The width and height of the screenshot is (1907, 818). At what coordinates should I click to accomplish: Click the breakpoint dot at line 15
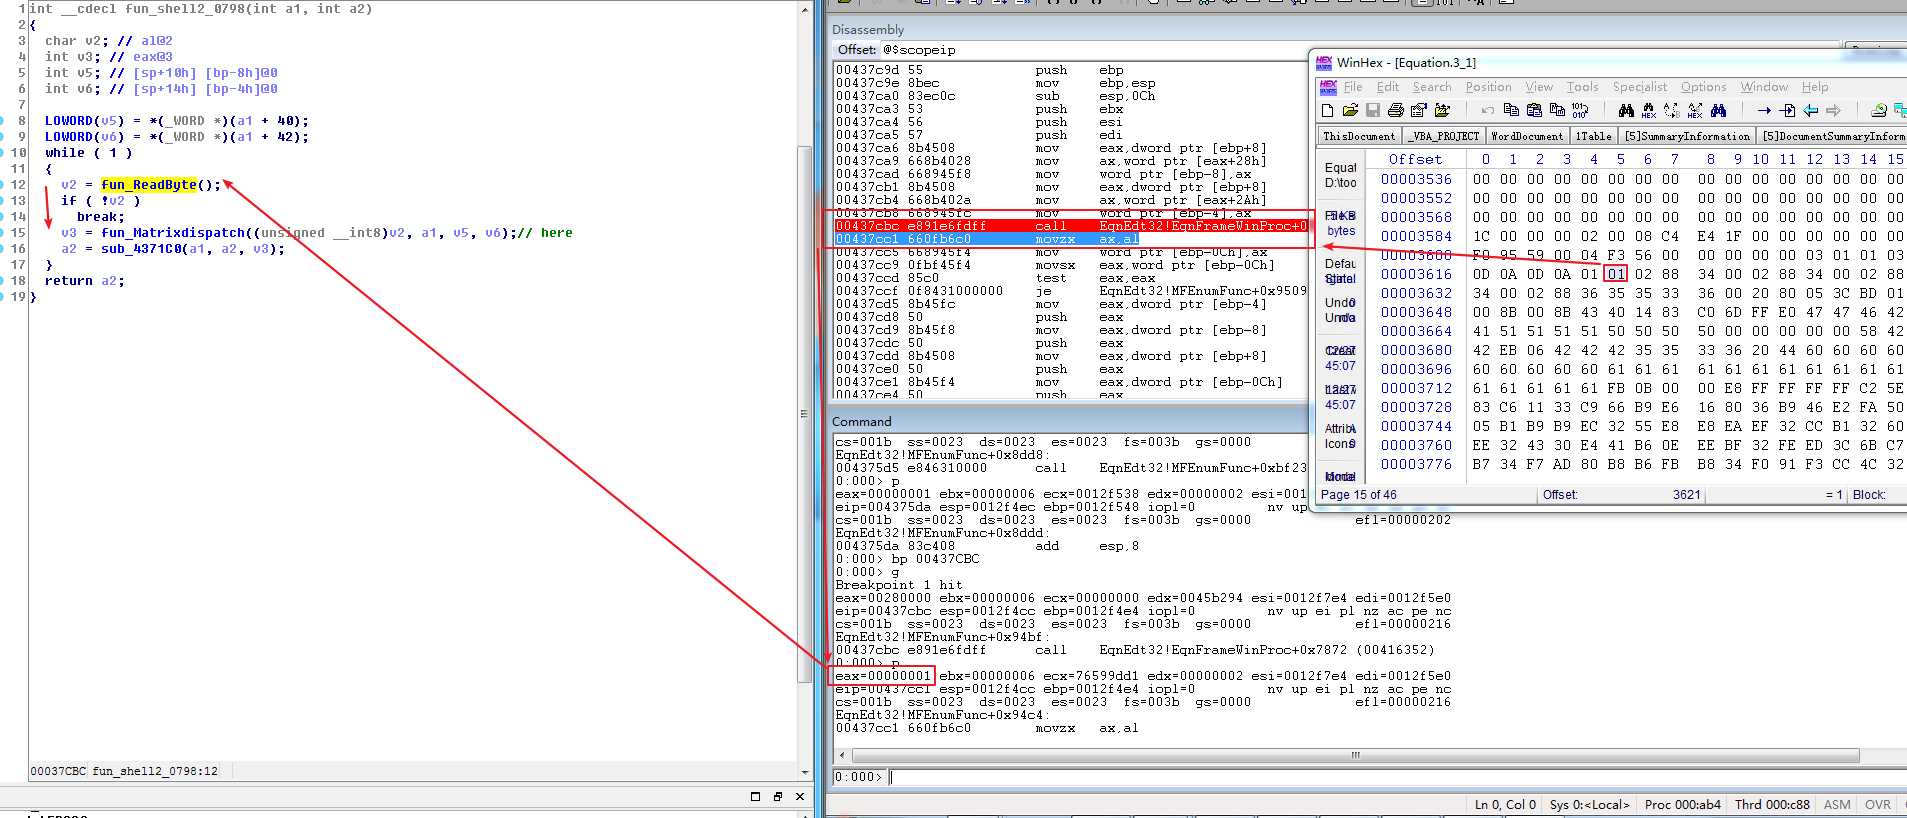3,233
